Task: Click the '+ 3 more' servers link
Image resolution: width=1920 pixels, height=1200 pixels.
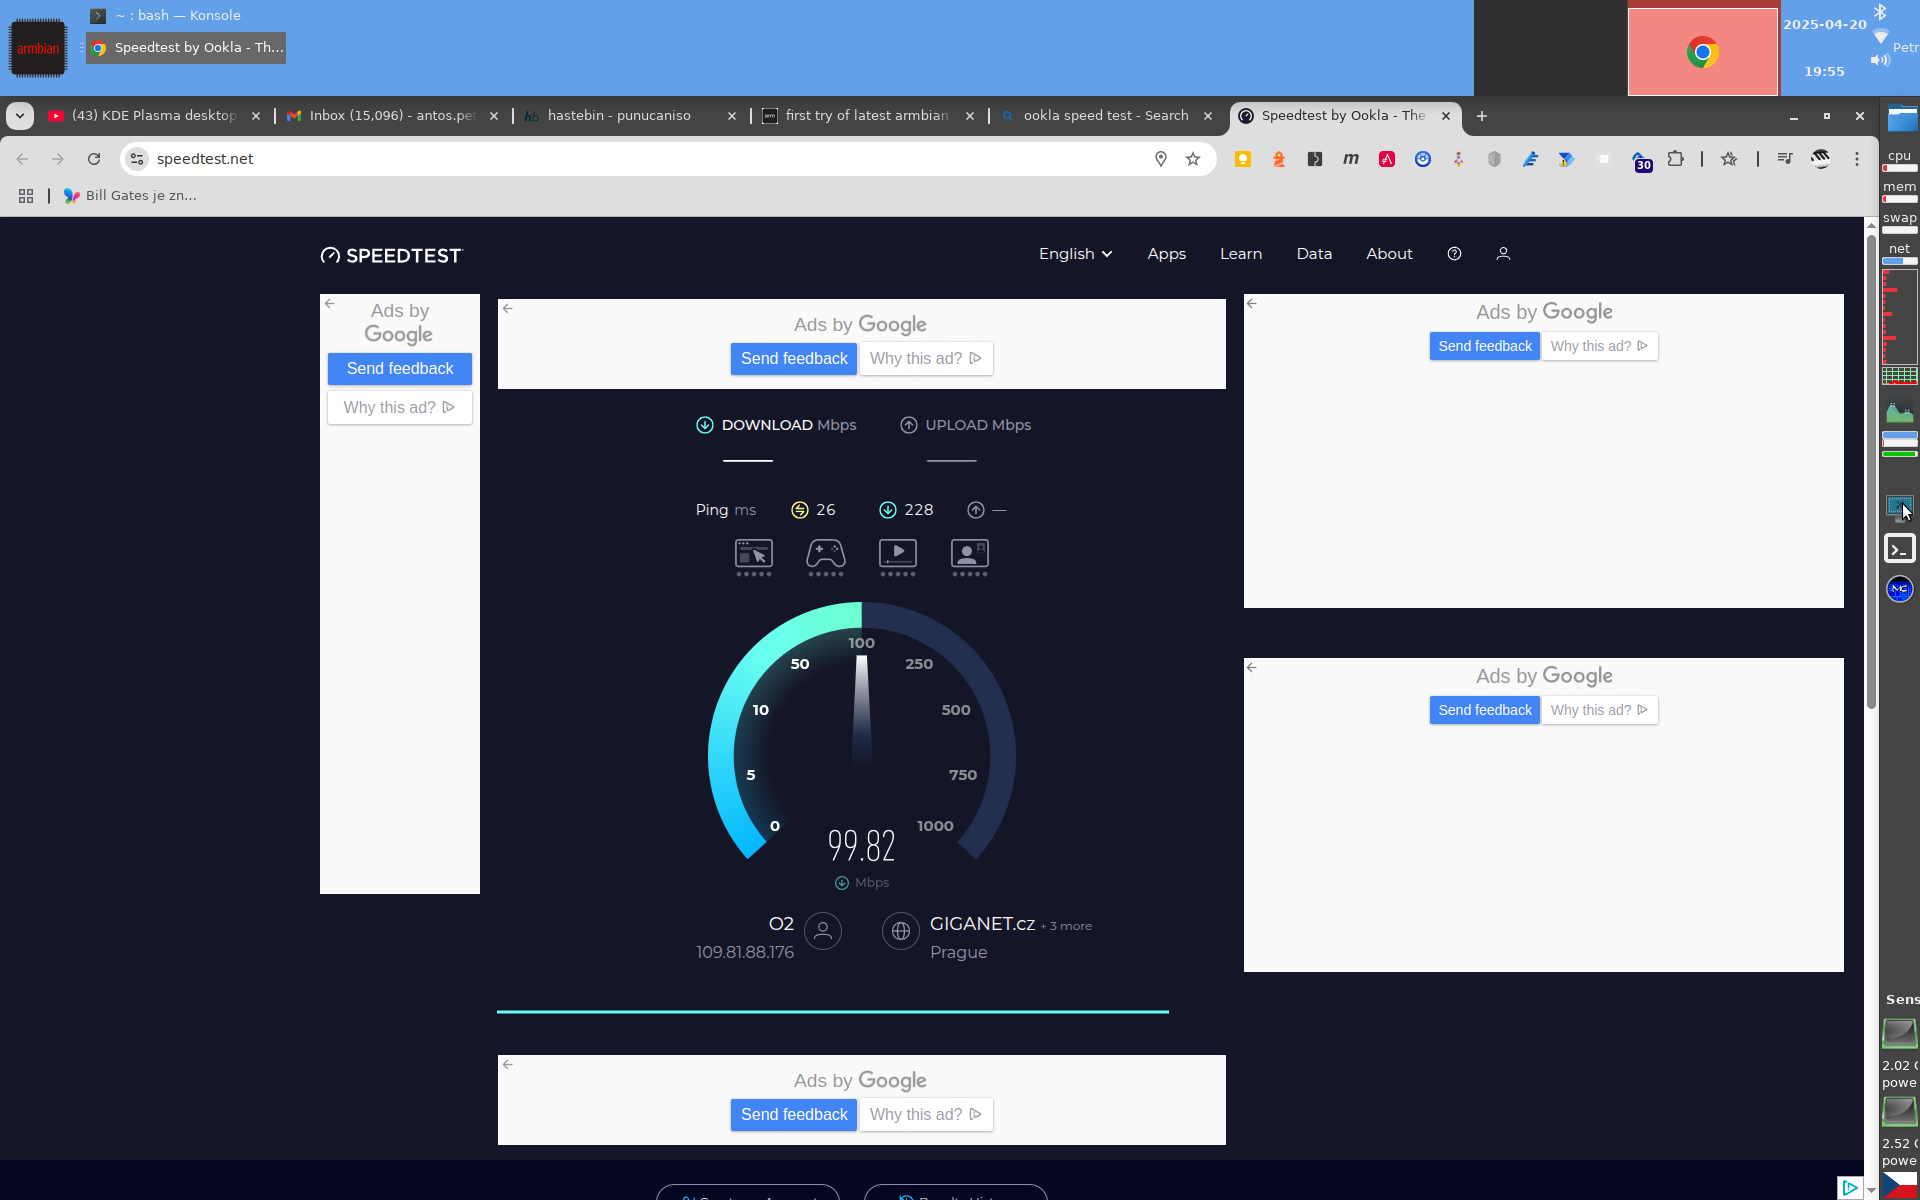Action: click(x=1067, y=926)
